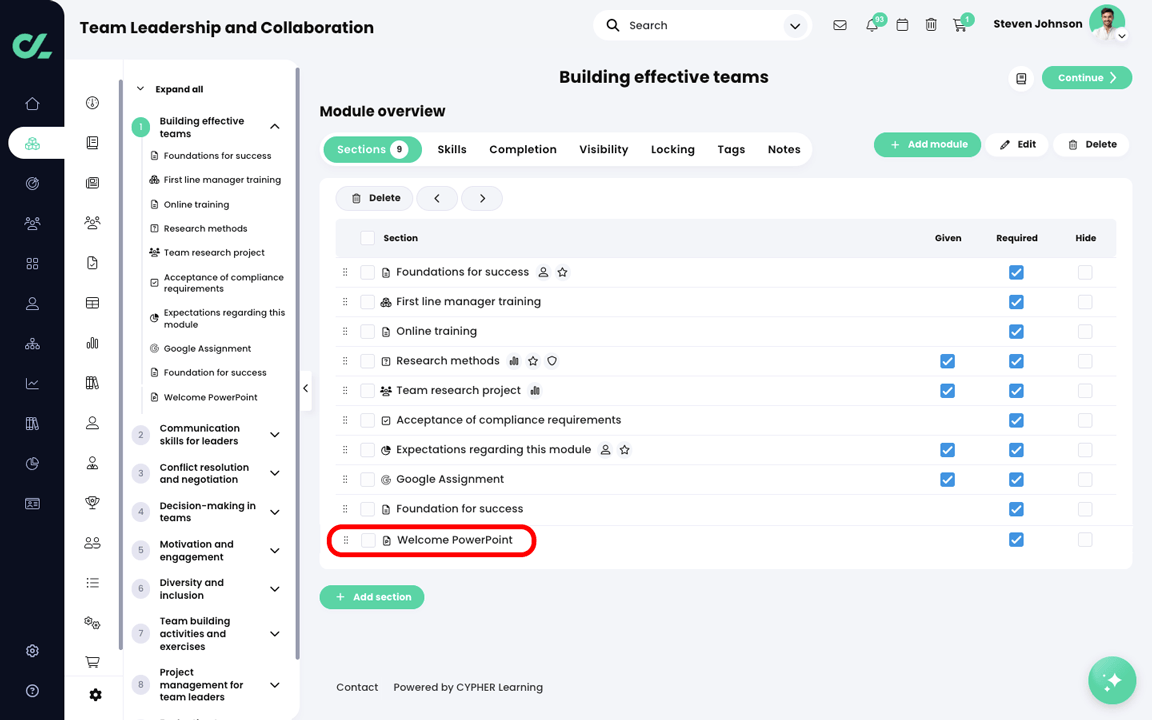The image size is (1152, 720).
Task: Click the CYPHER logo at top left
Action: (x=32, y=45)
